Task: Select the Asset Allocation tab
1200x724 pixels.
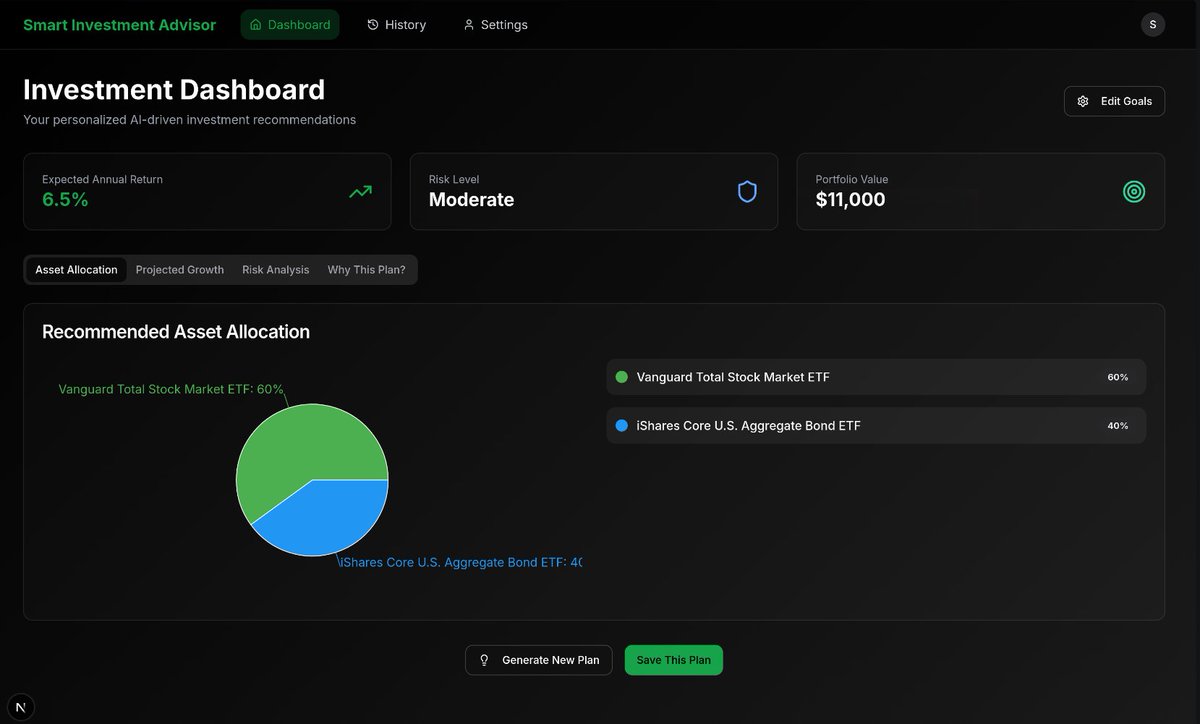Action: (76, 270)
